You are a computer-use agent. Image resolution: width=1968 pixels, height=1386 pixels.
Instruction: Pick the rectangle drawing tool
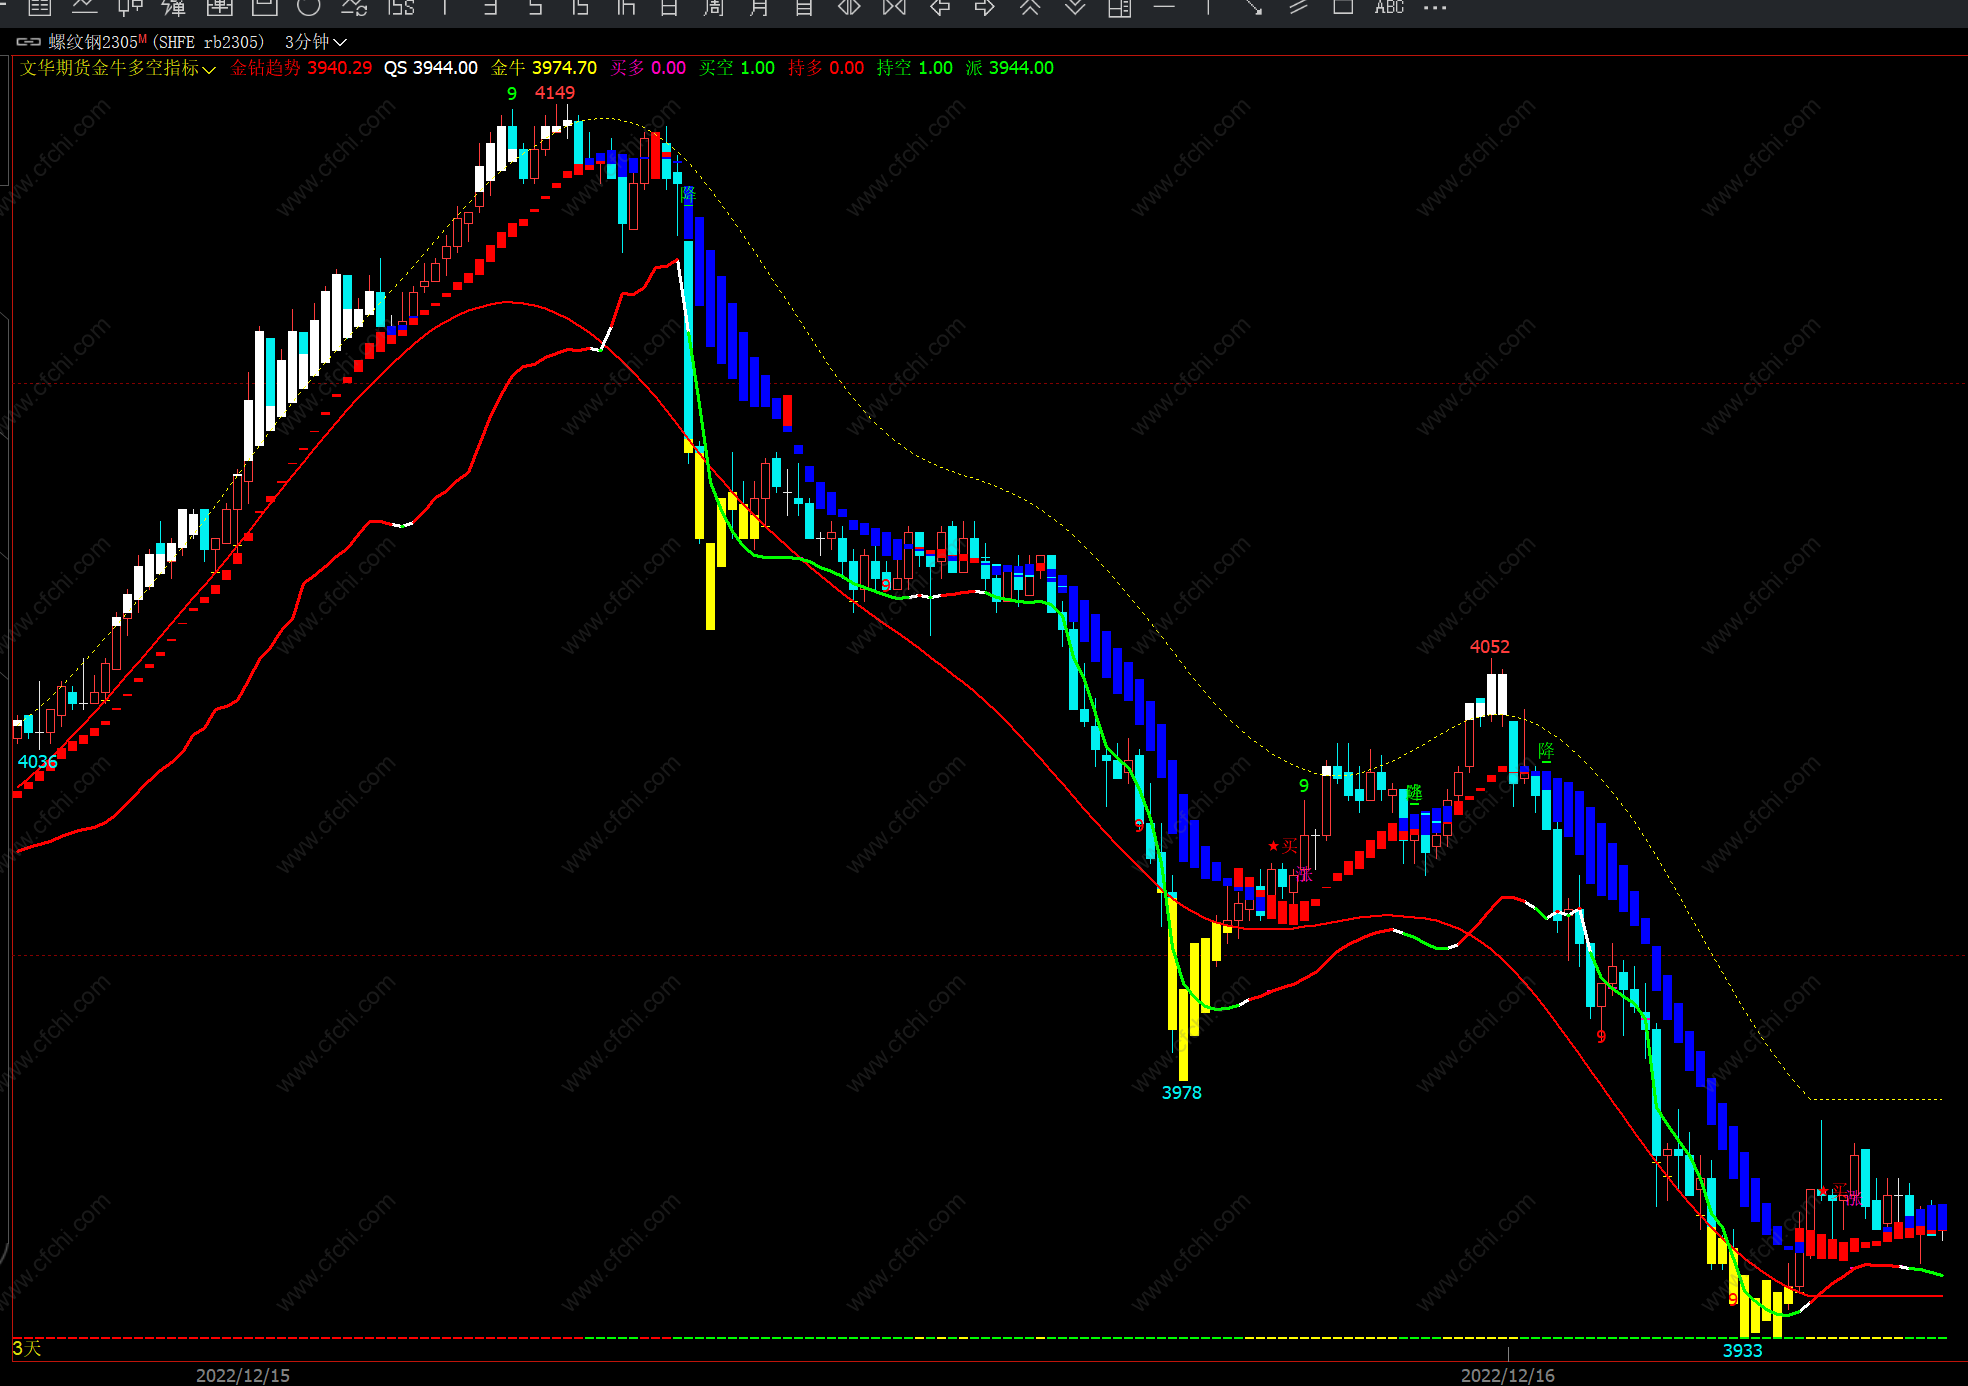(1343, 8)
